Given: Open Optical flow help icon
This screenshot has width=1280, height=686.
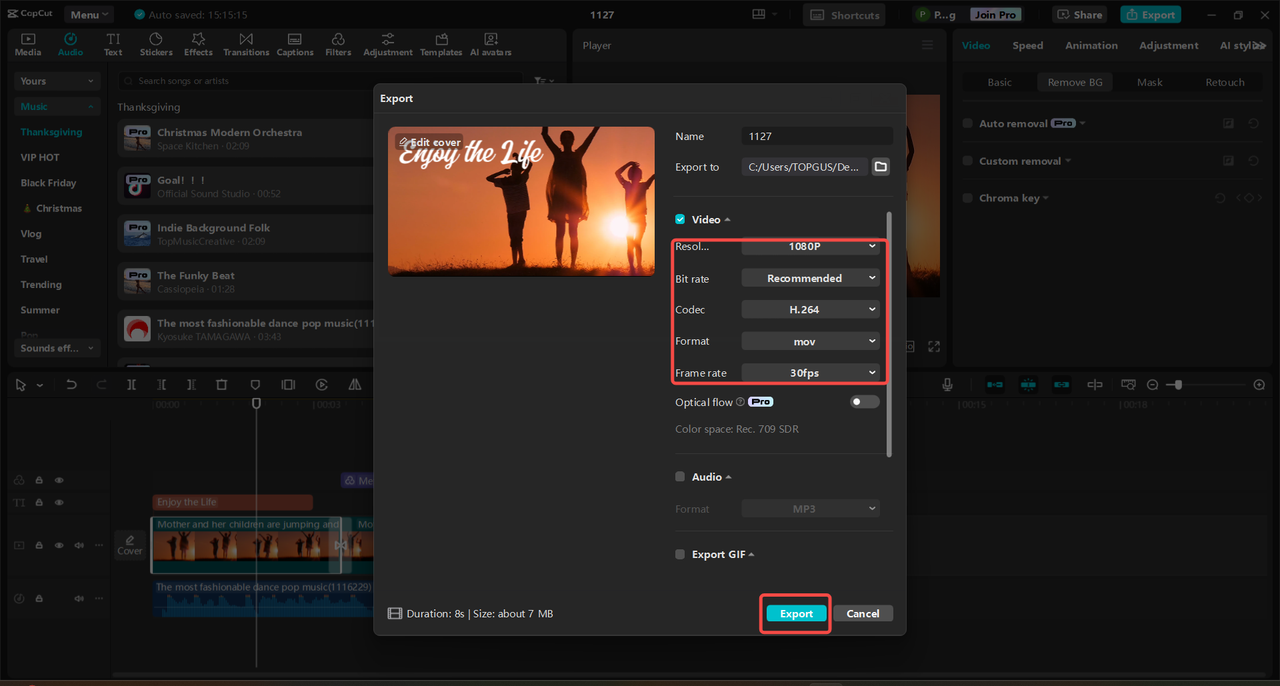Looking at the screenshot, I should click(x=740, y=402).
